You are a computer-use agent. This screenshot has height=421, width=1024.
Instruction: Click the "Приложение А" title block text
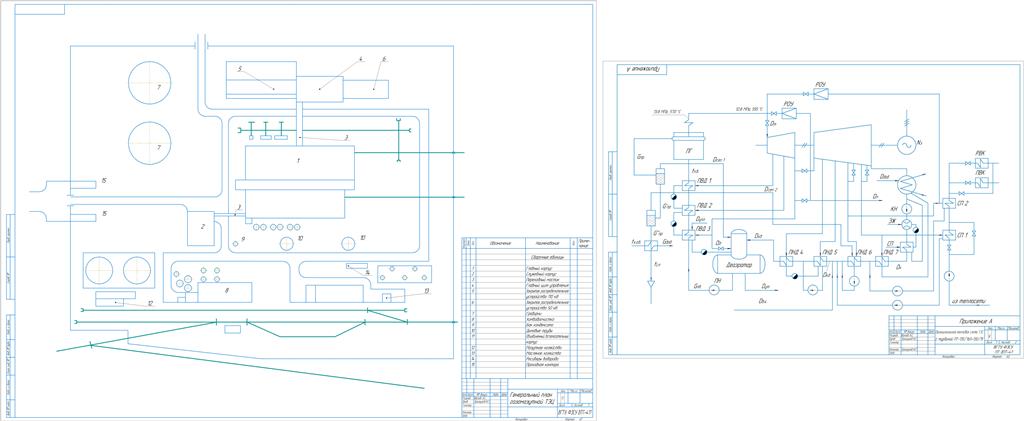pyautogui.click(x=975, y=321)
